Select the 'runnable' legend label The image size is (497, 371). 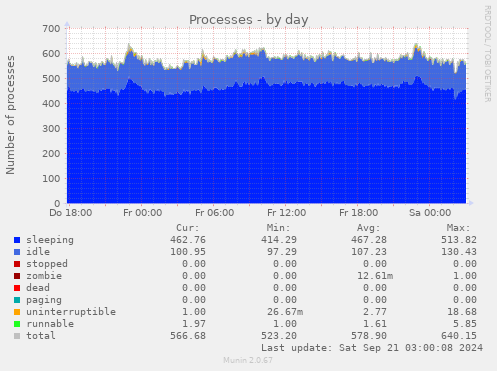pyautogui.click(x=50, y=324)
